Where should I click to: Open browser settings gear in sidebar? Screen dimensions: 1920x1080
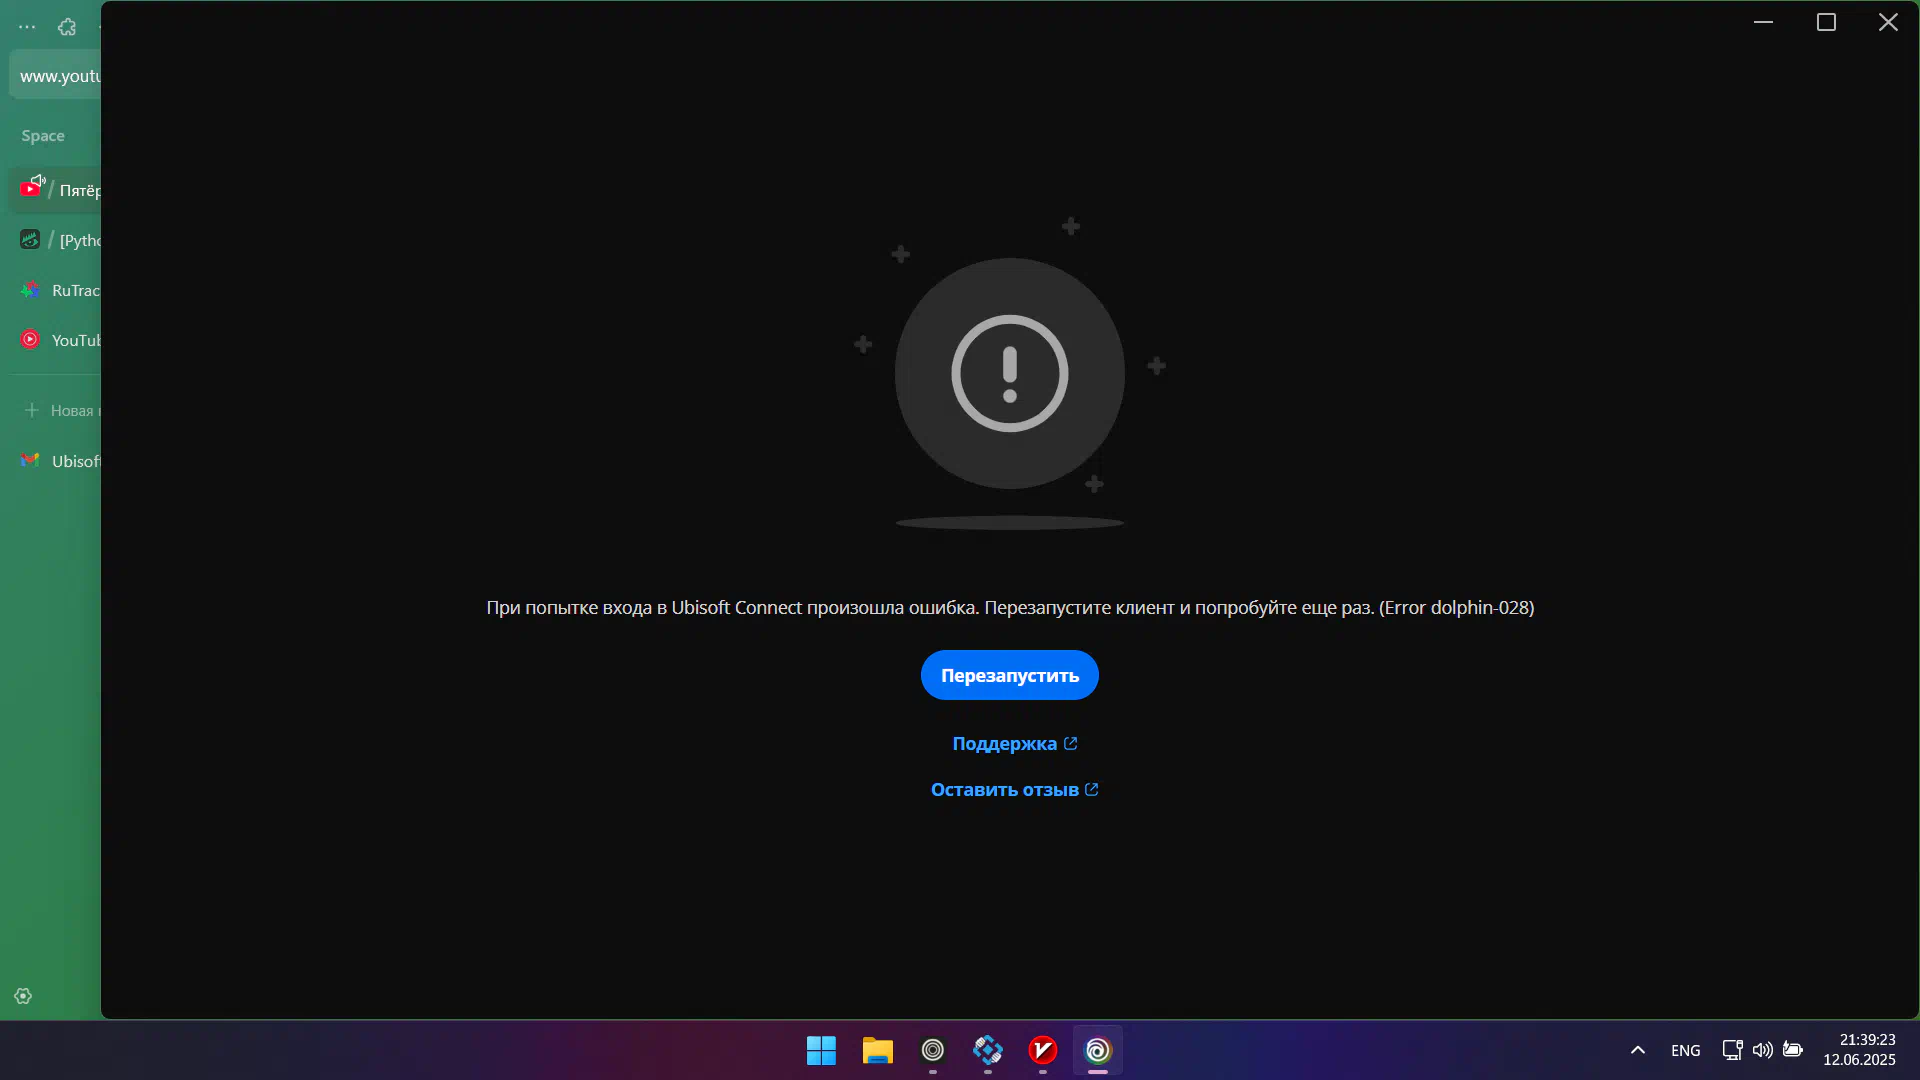pos(23,996)
